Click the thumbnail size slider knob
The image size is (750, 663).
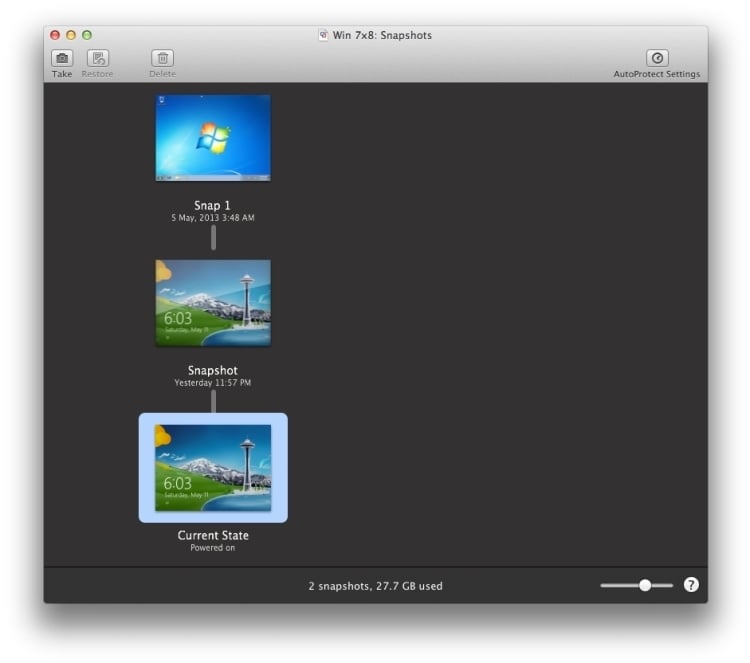[645, 585]
